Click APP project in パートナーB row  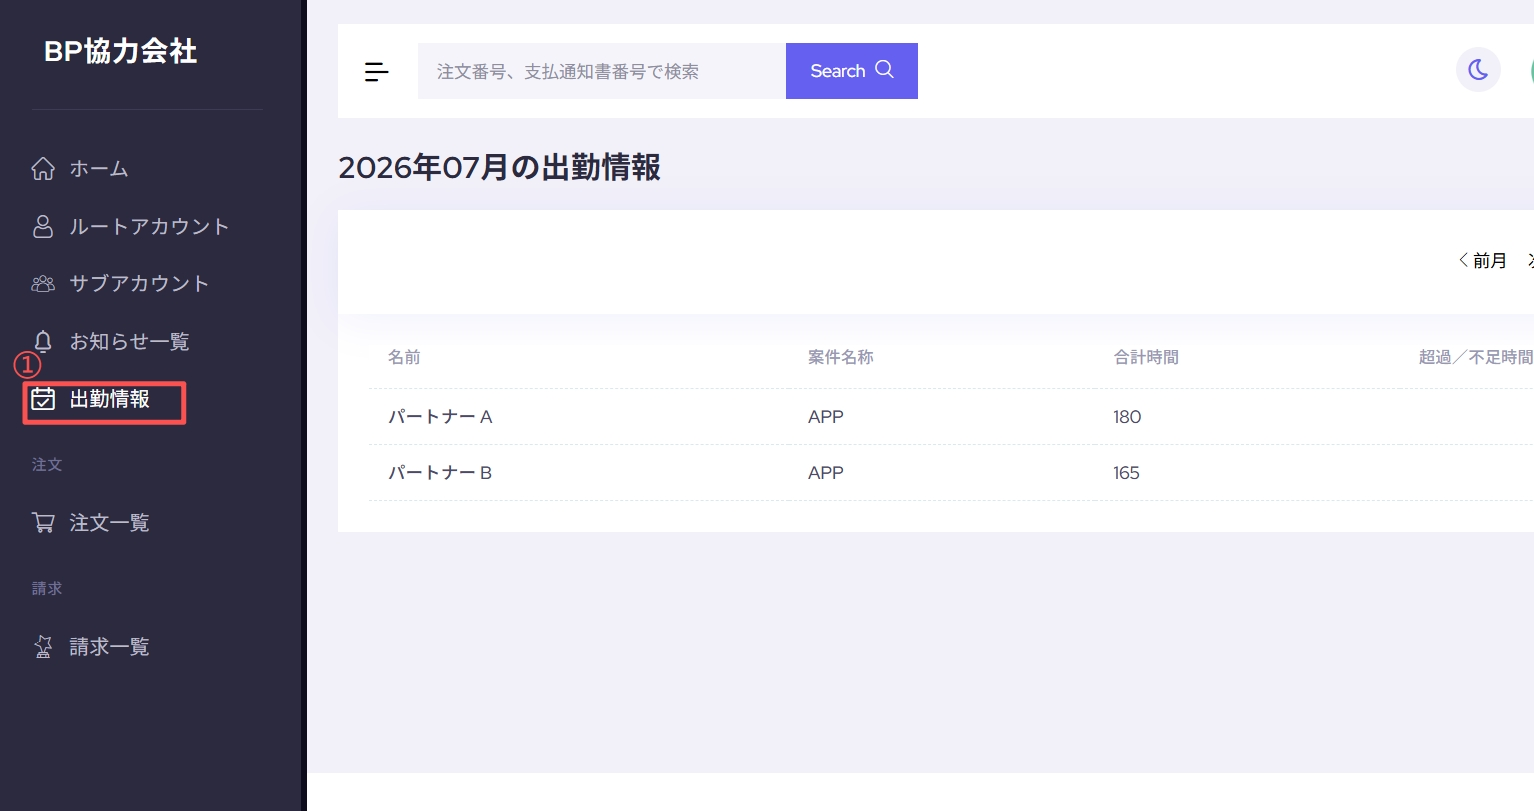point(826,473)
